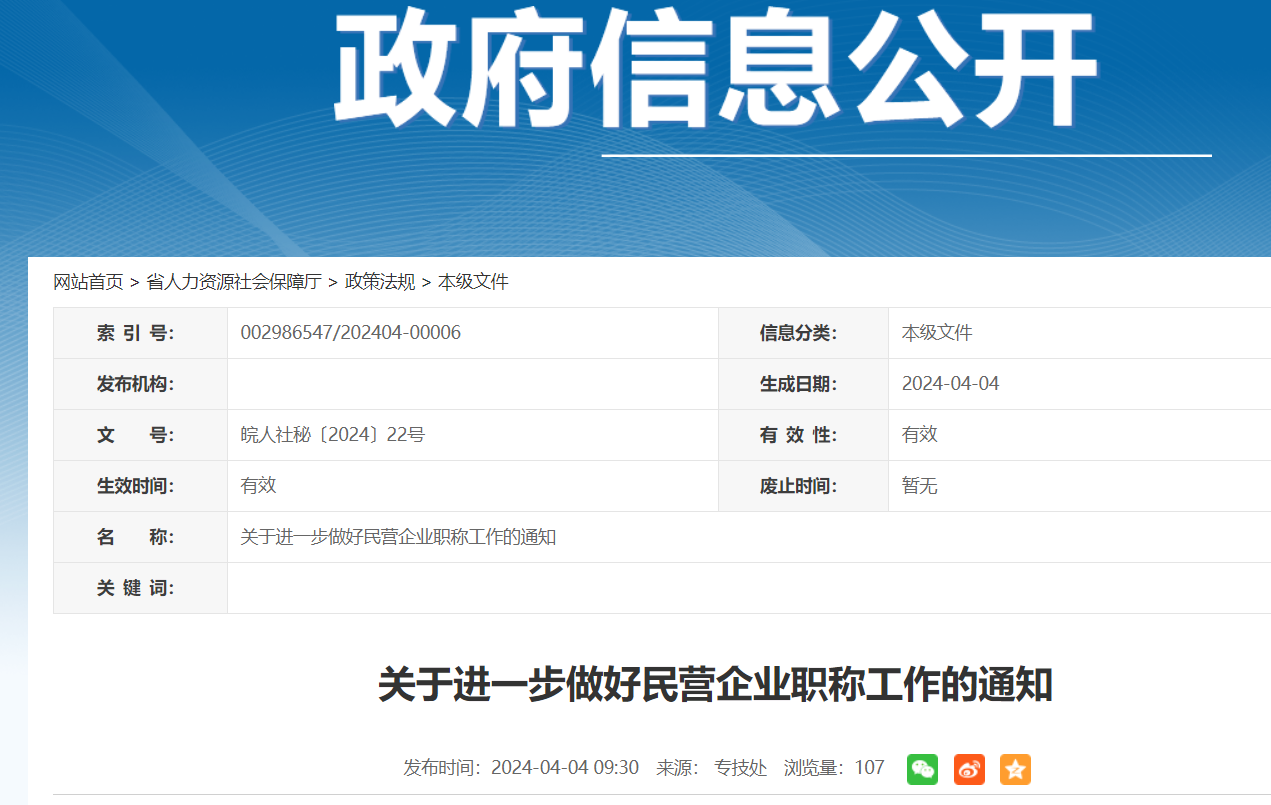This screenshot has width=1271, height=805.
Task: Click the source 专技处 text
Action: (740, 768)
